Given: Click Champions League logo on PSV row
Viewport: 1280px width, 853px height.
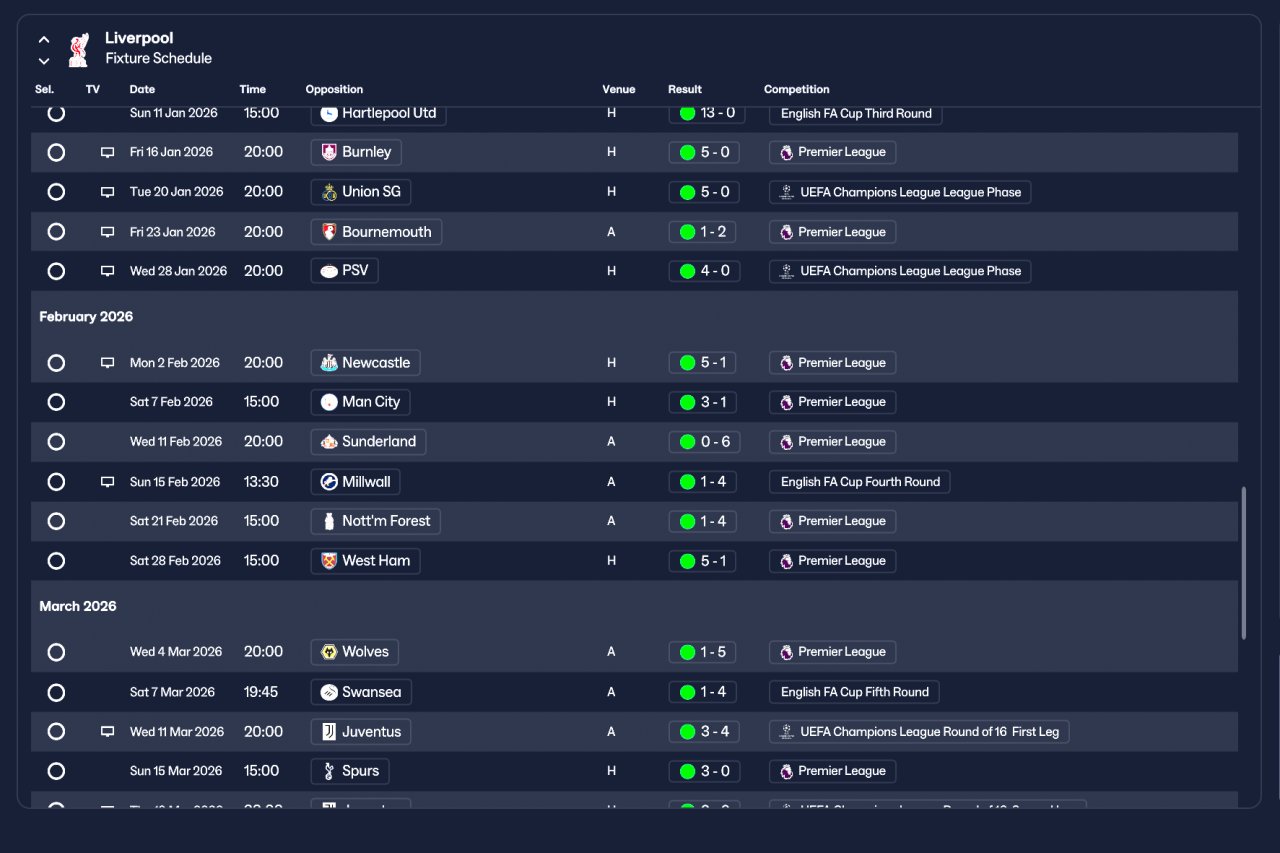Looking at the screenshot, I should 787,271.
